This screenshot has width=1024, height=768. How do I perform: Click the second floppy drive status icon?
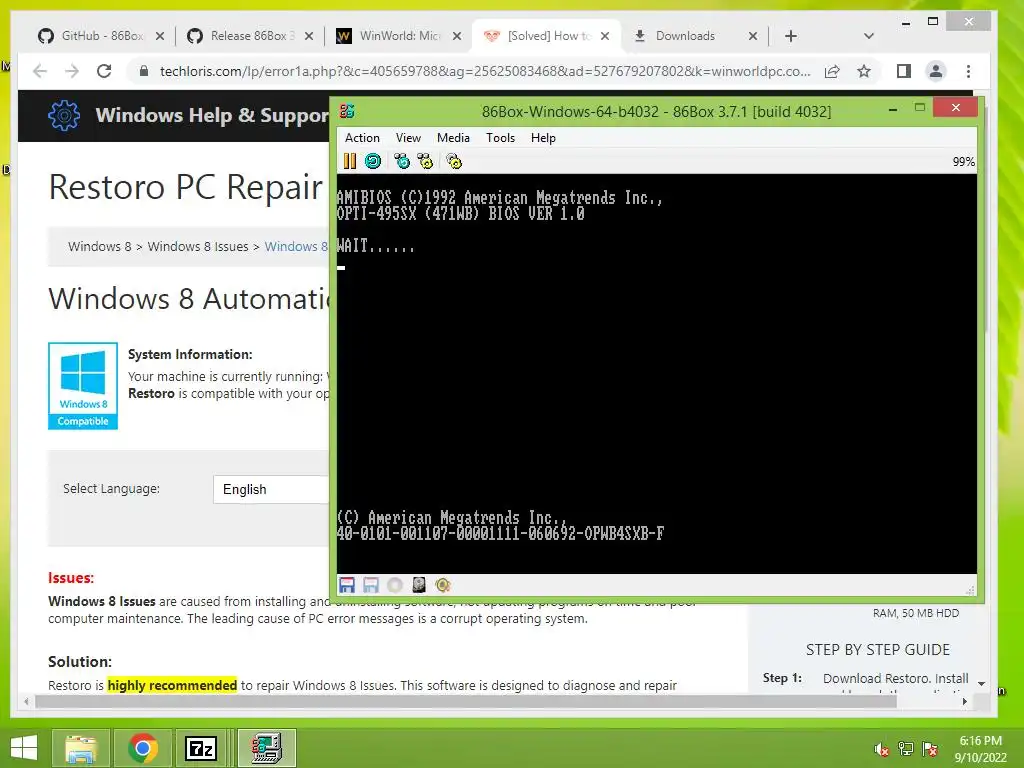pyautogui.click(x=371, y=585)
